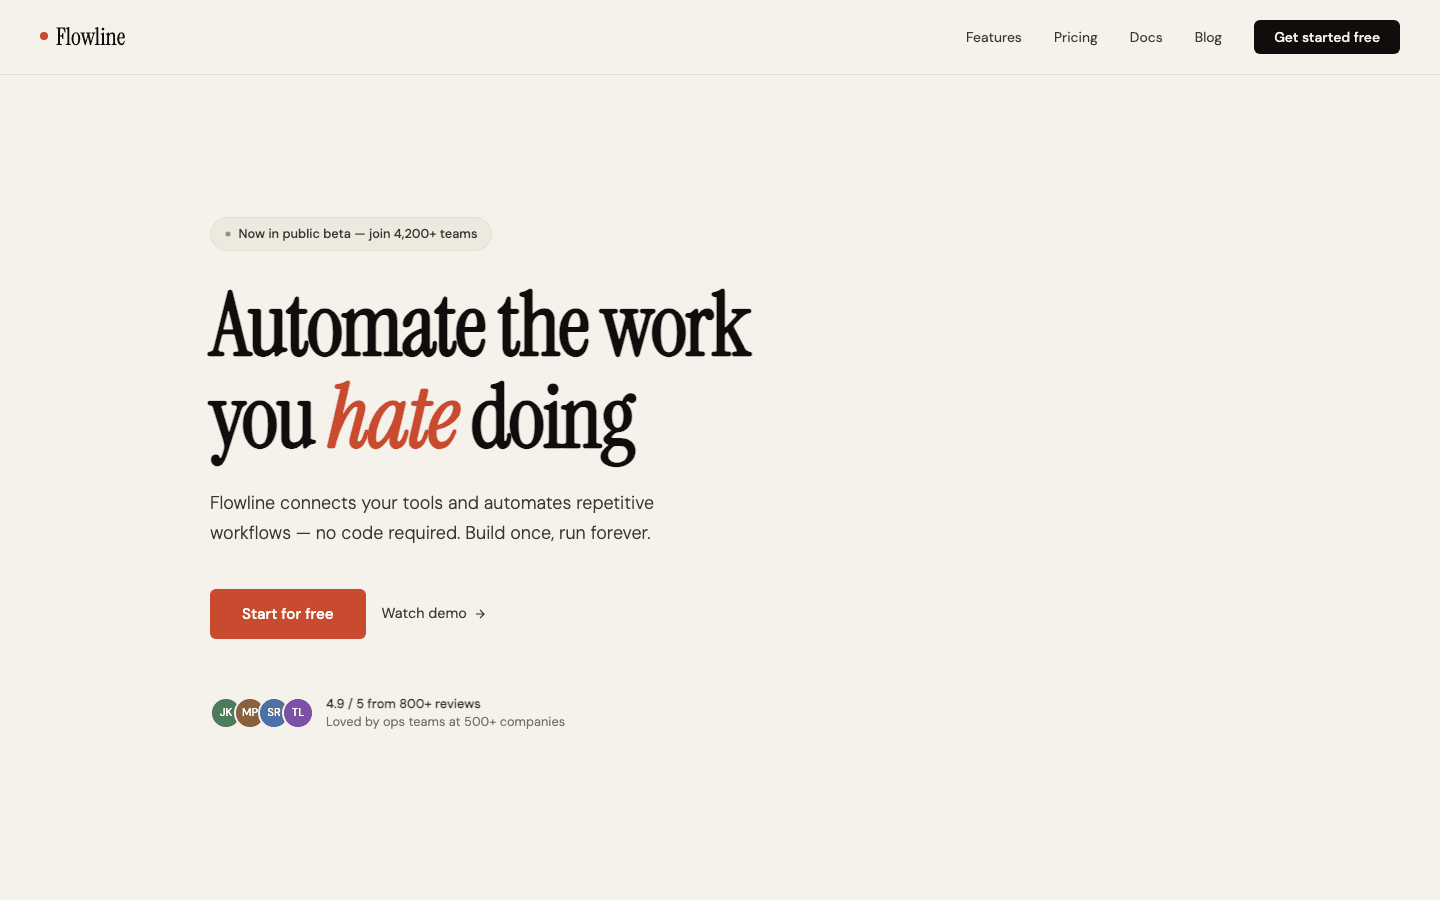Click the 'Automate the work' headline line
1440x900 pixels.
(x=480, y=325)
